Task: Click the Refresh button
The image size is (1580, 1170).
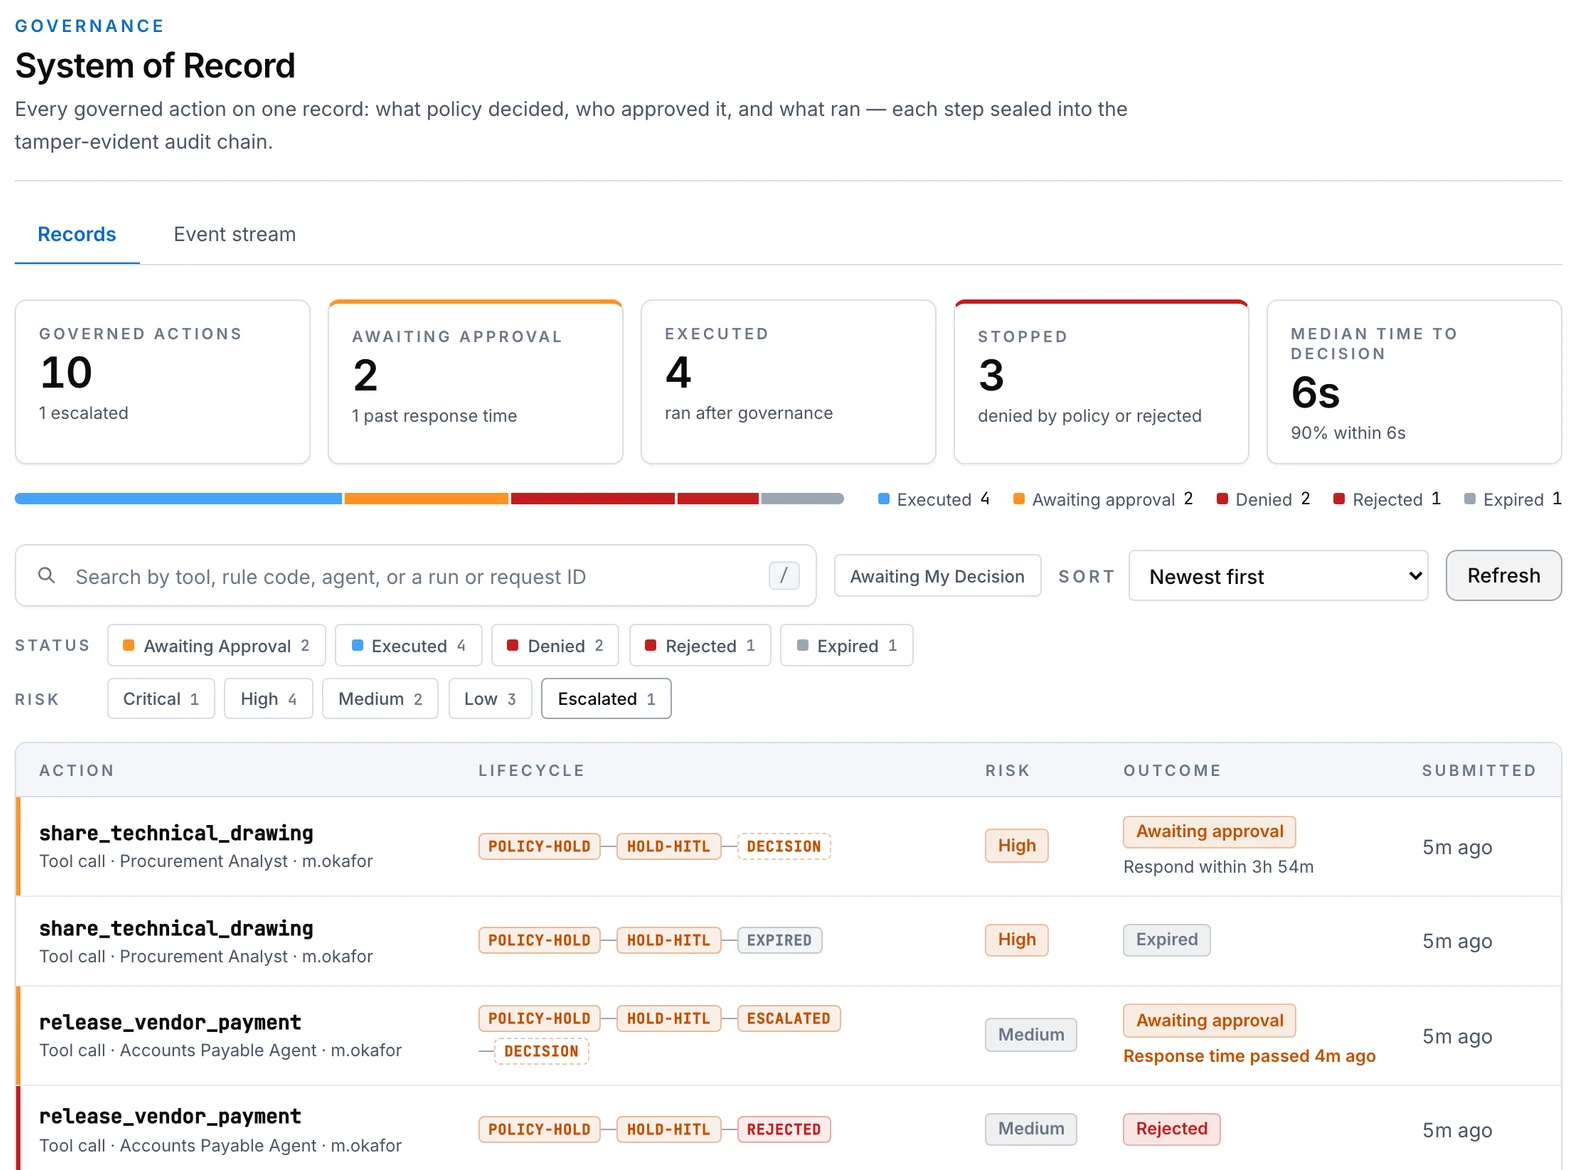Action: (1503, 576)
